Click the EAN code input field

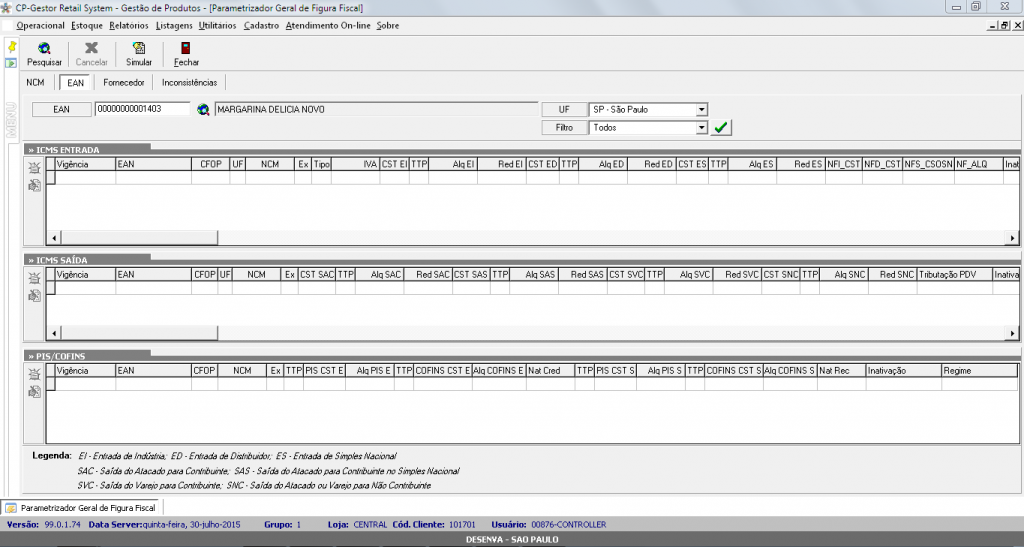[x=142, y=110]
